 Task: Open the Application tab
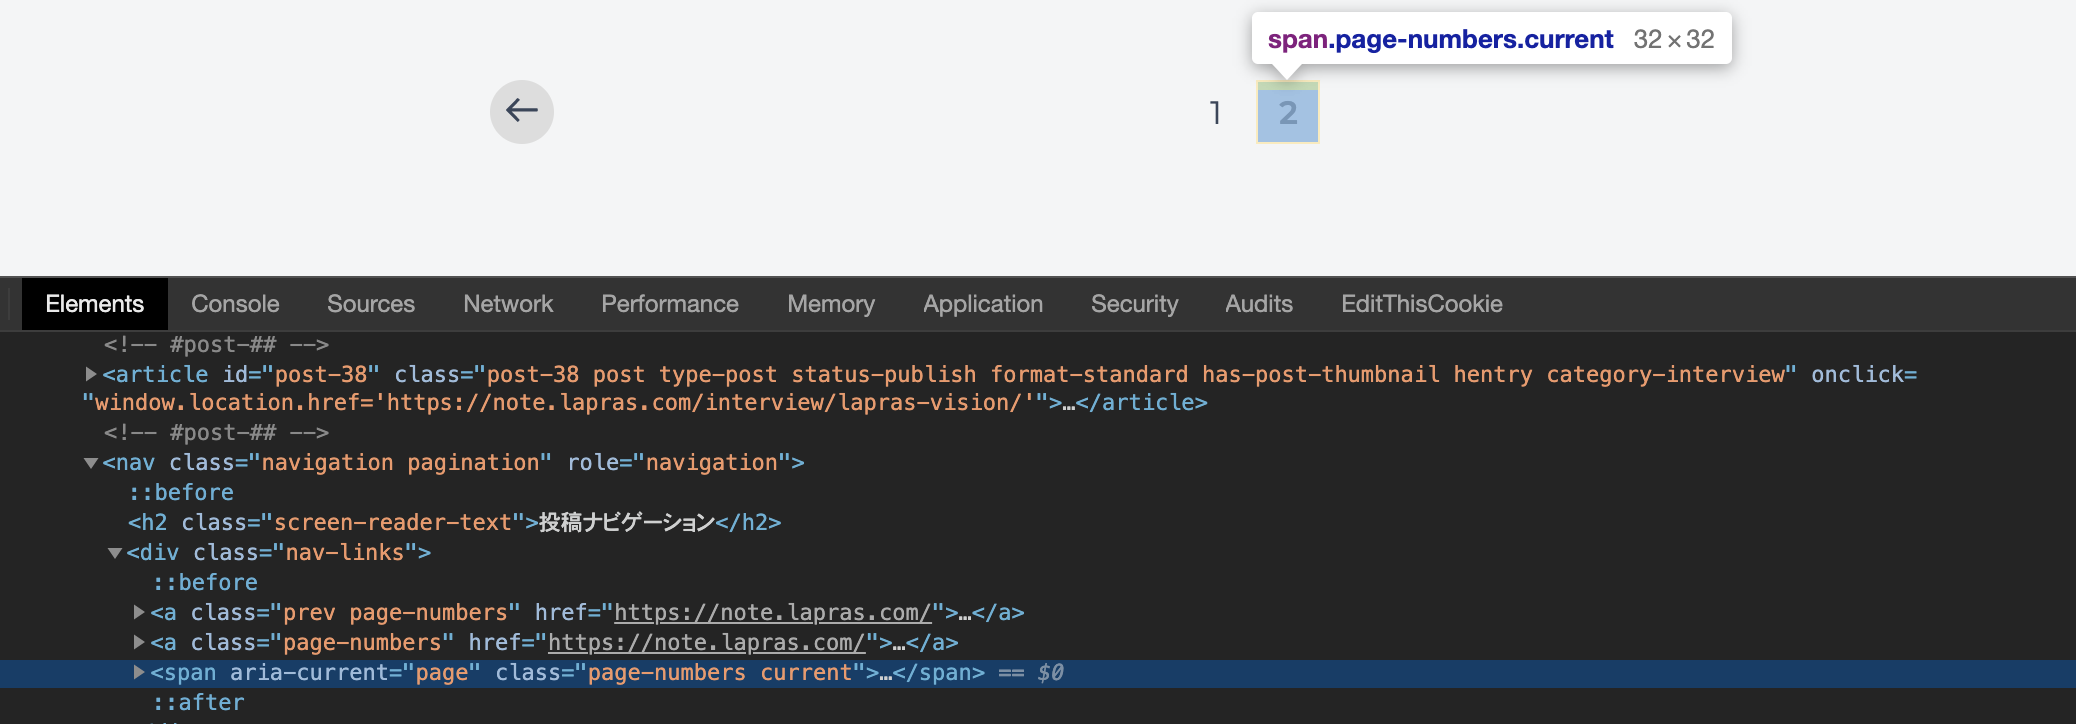pos(983,304)
